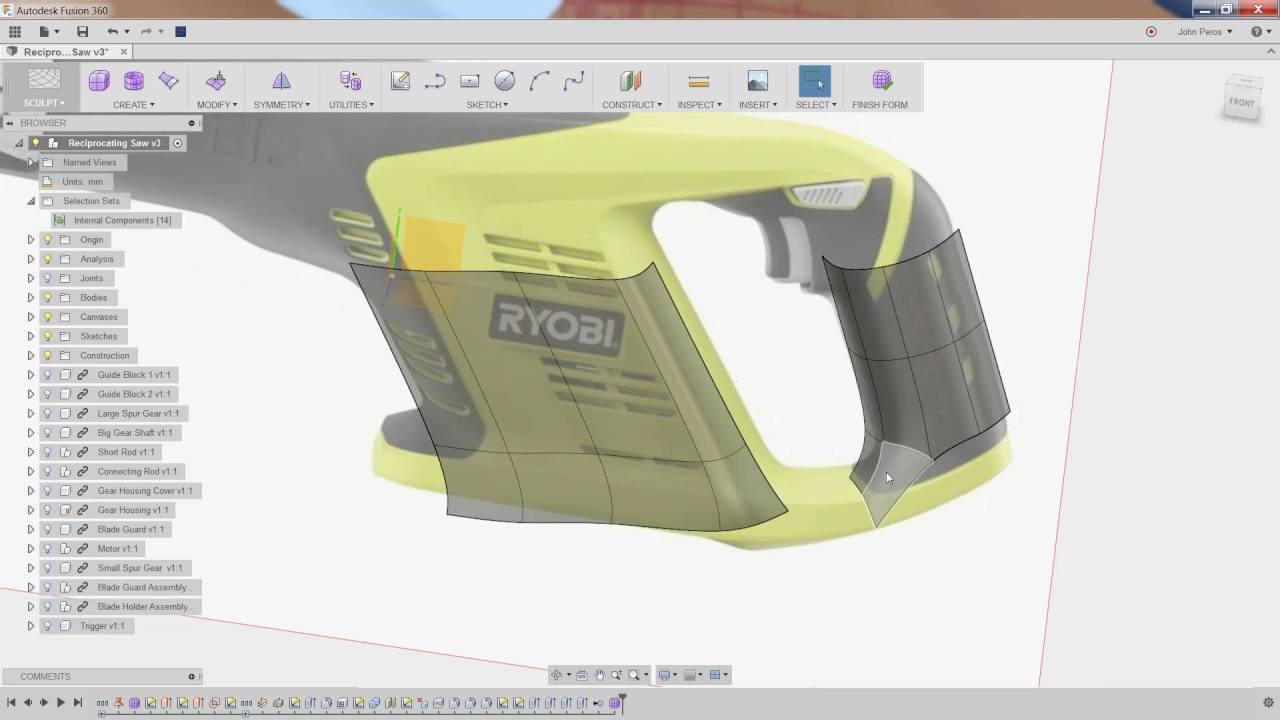
Task: Click the ViewCube Front face
Action: 1242,102
